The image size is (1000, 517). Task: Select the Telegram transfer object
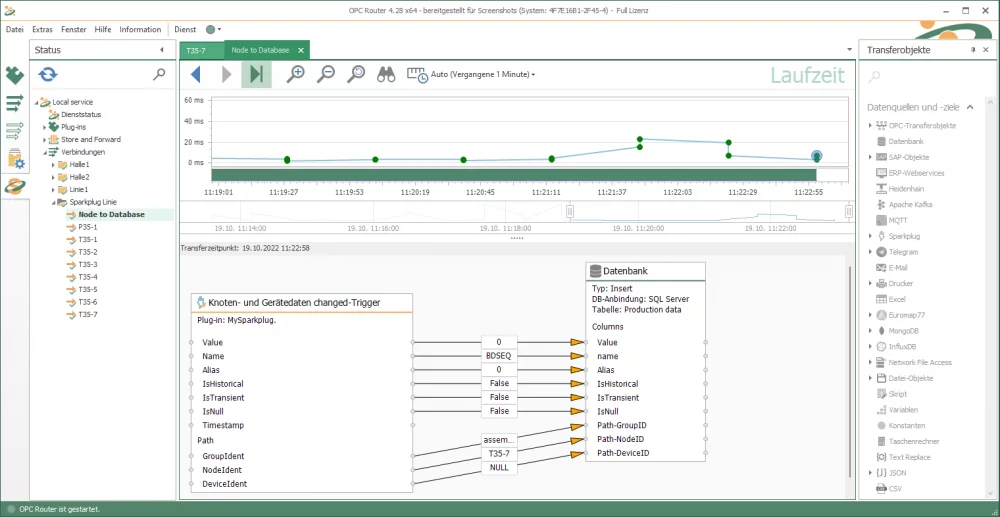903,252
